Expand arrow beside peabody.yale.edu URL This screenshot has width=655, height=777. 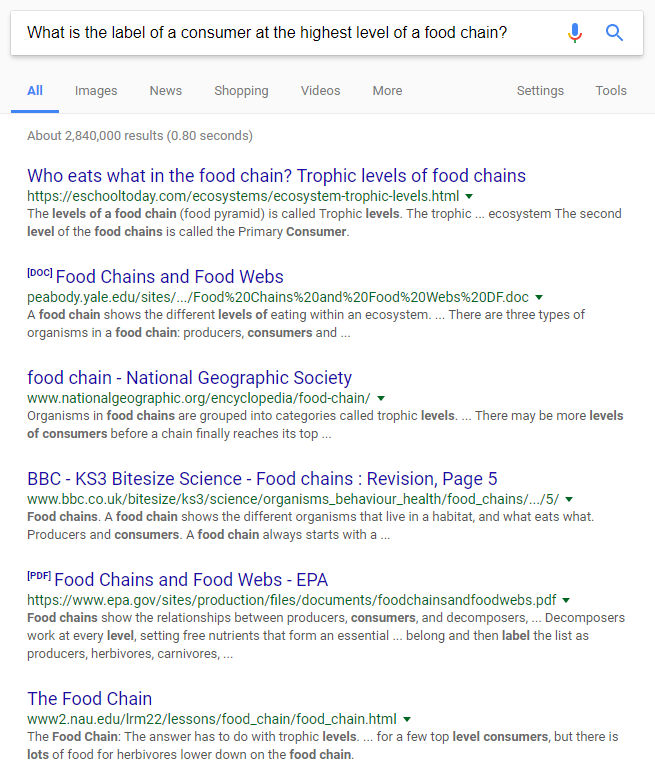point(539,297)
